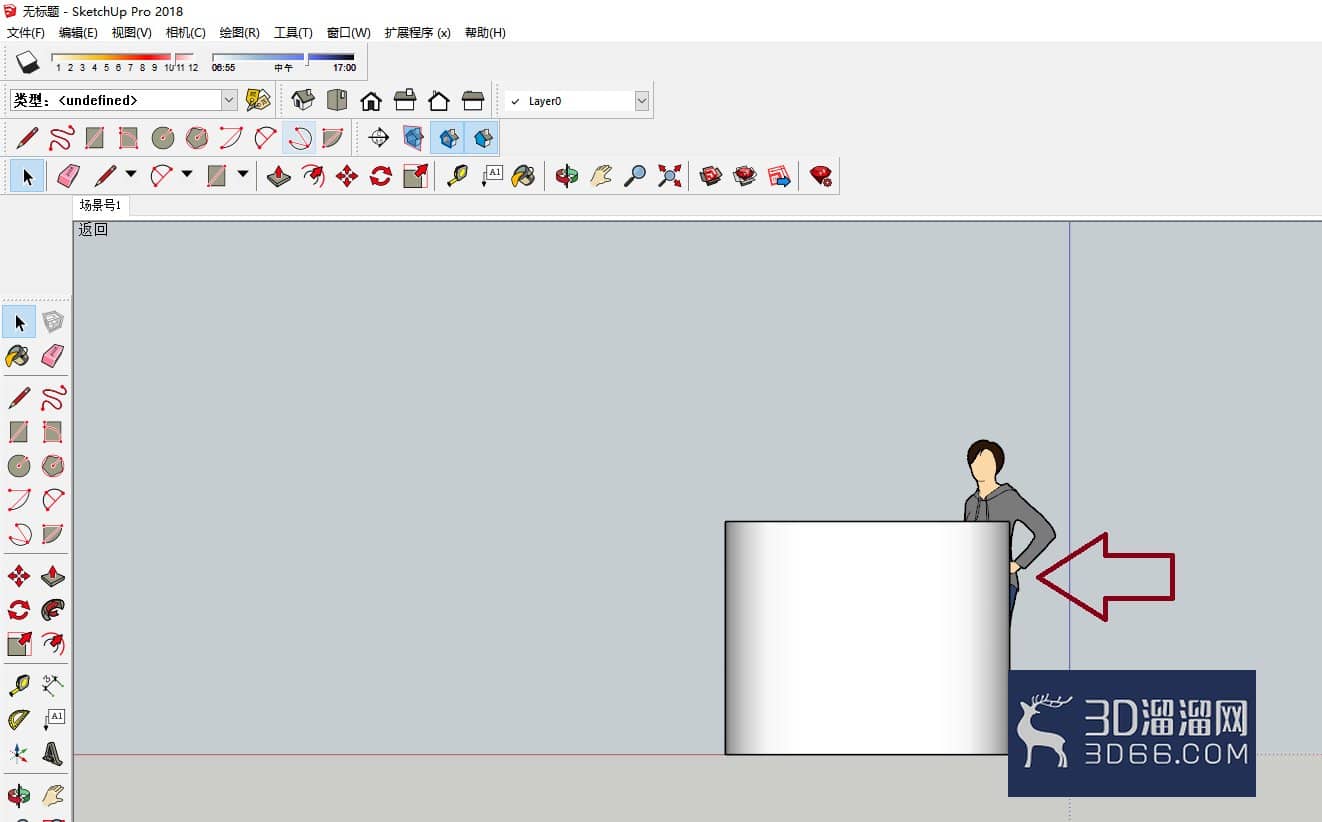Select Freehand in the left tool palette
This screenshot has height=822, width=1322.
(x=53, y=398)
